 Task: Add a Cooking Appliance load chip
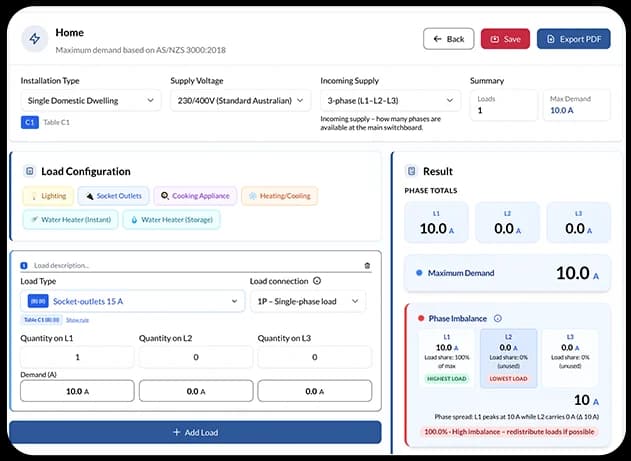tap(195, 196)
